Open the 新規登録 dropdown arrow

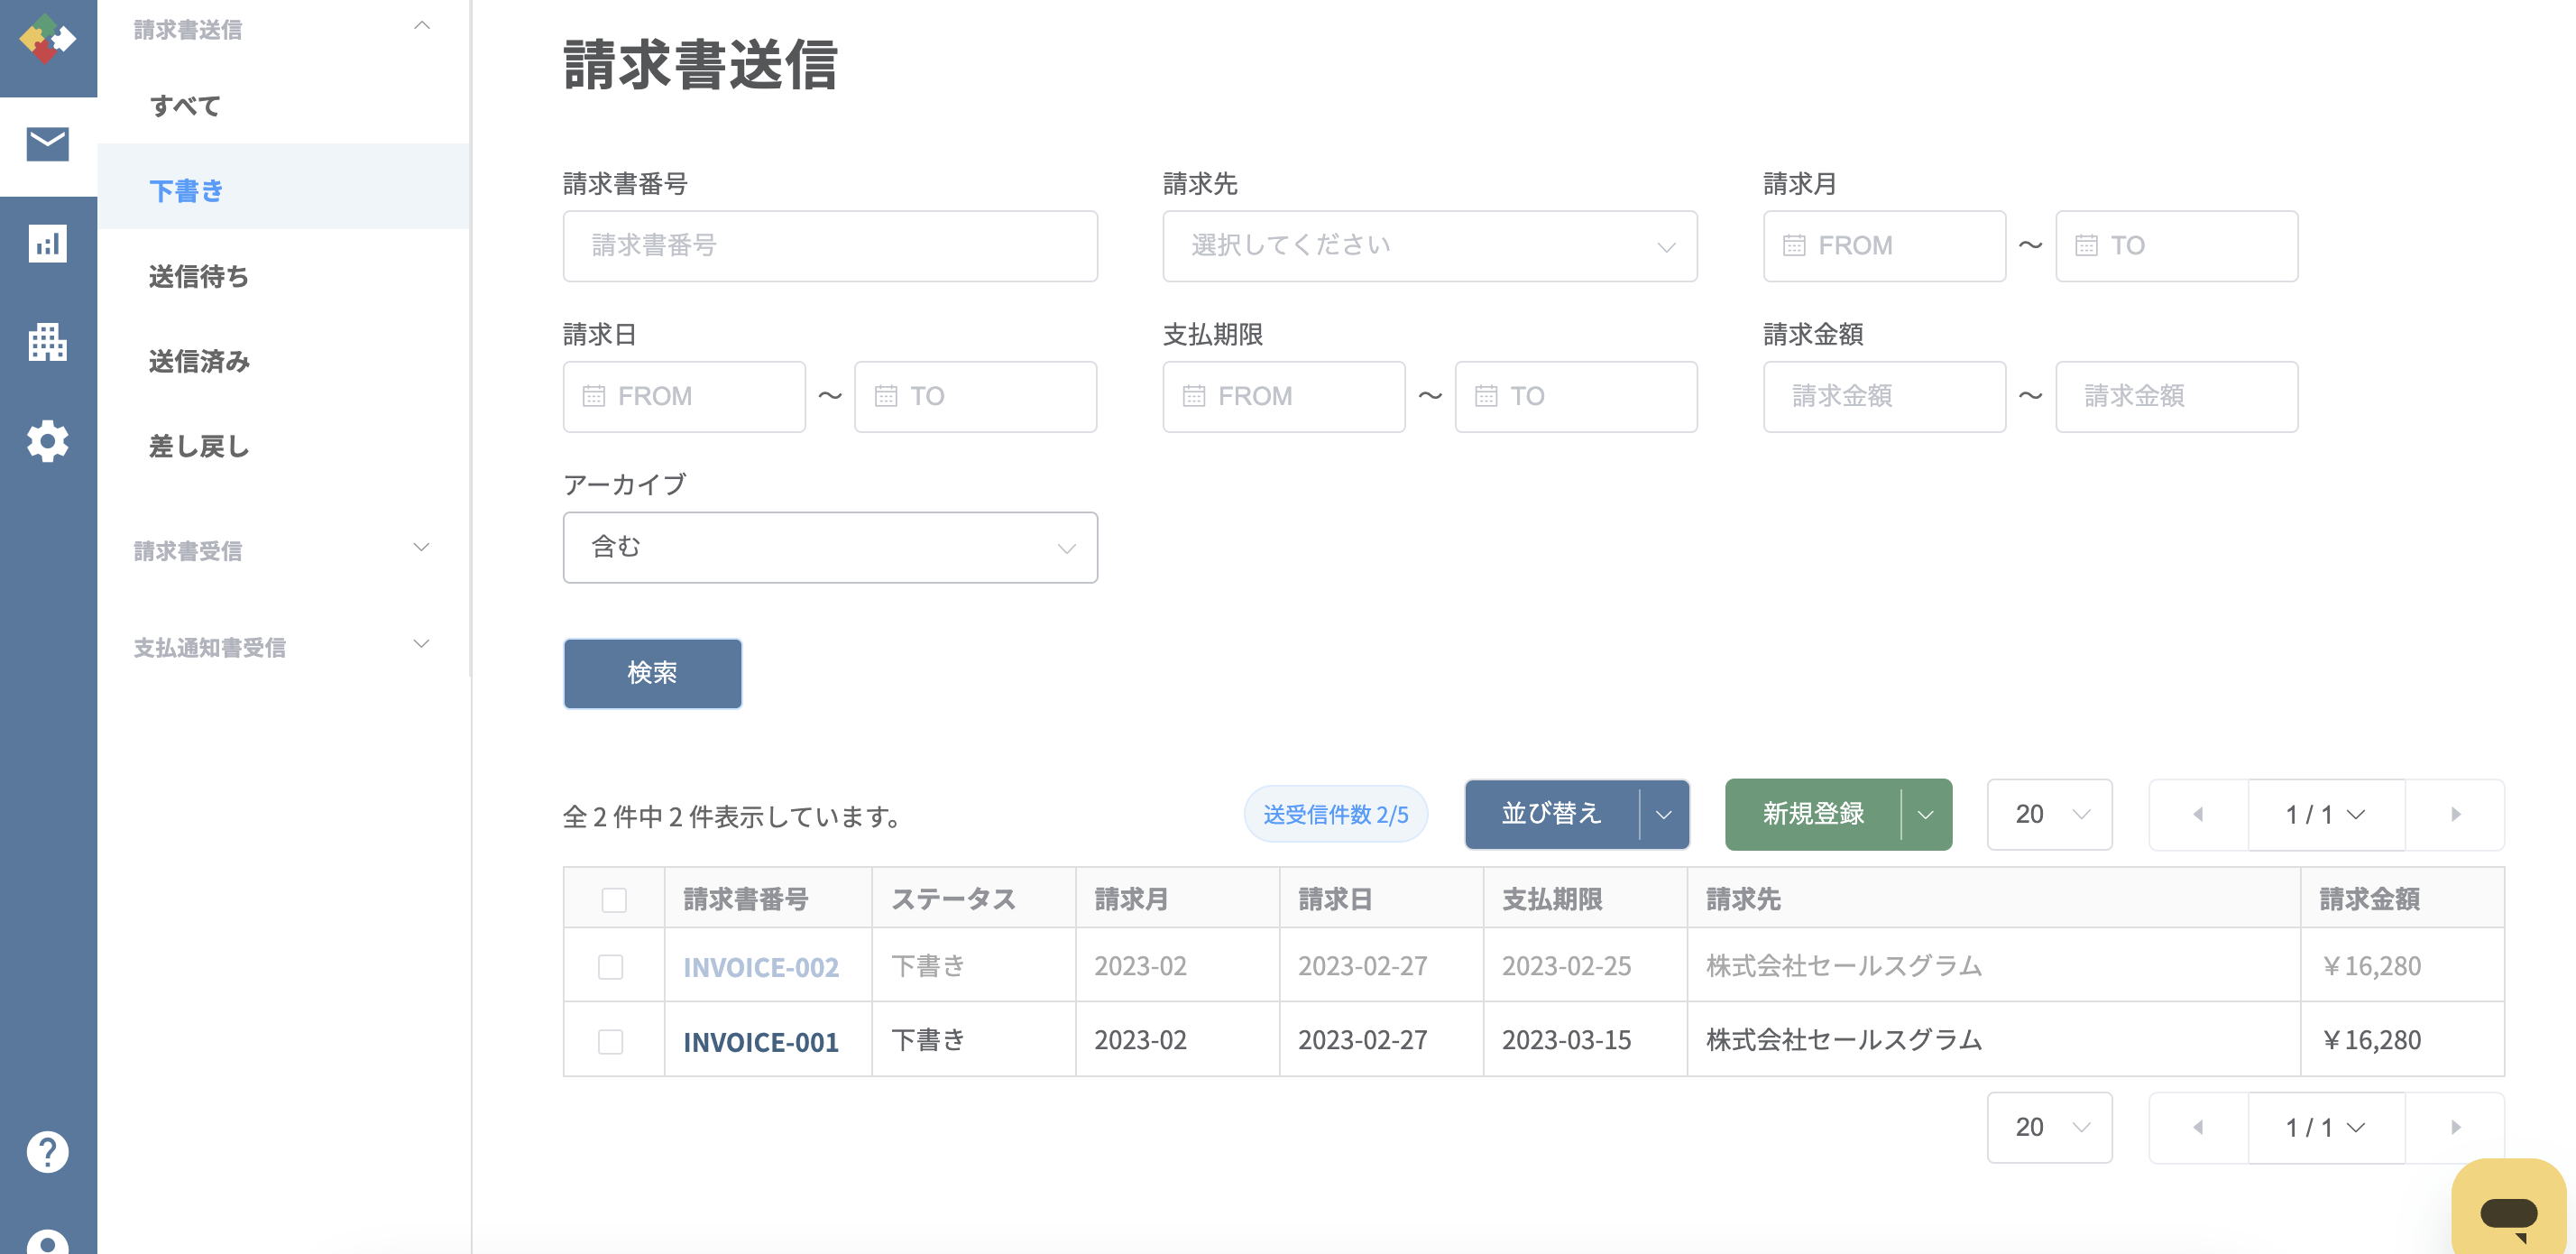(x=1926, y=814)
